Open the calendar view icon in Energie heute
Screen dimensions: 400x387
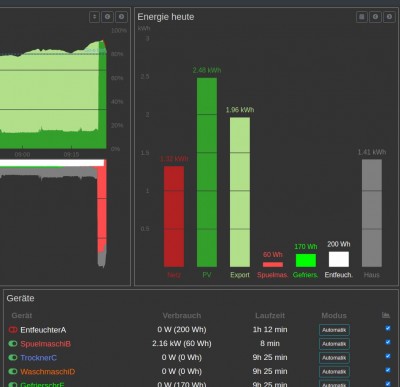coord(362,17)
